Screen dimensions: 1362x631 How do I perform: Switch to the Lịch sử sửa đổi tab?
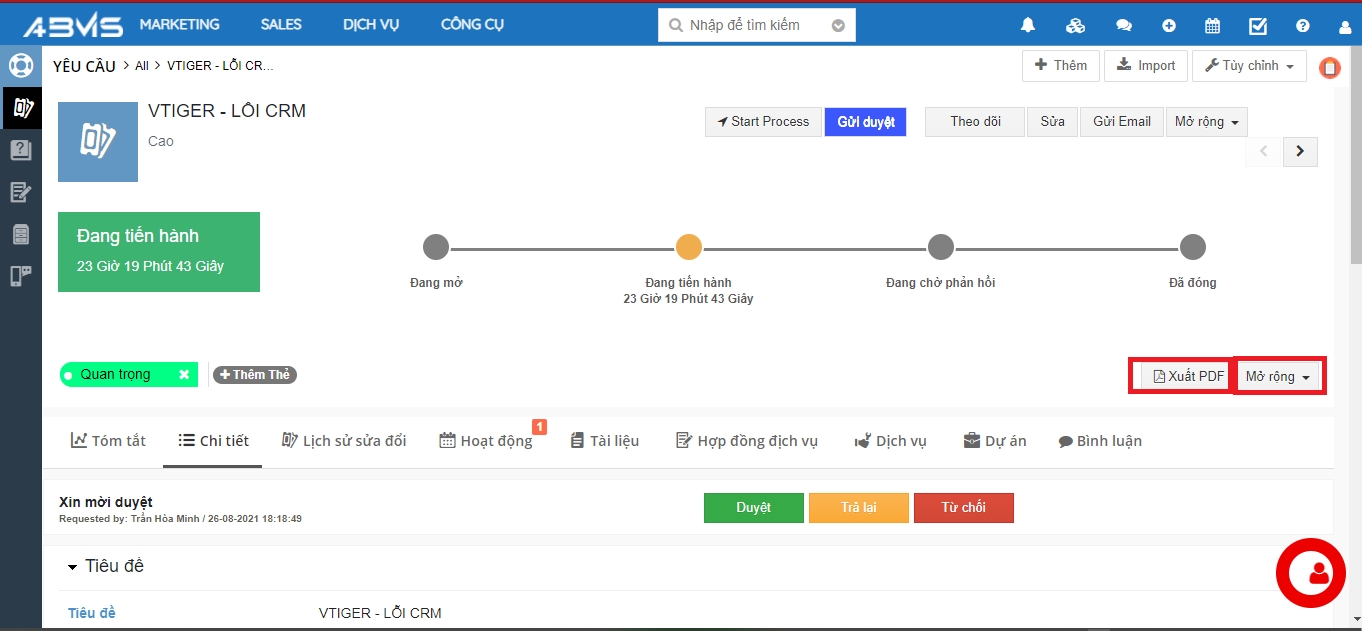tap(344, 441)
